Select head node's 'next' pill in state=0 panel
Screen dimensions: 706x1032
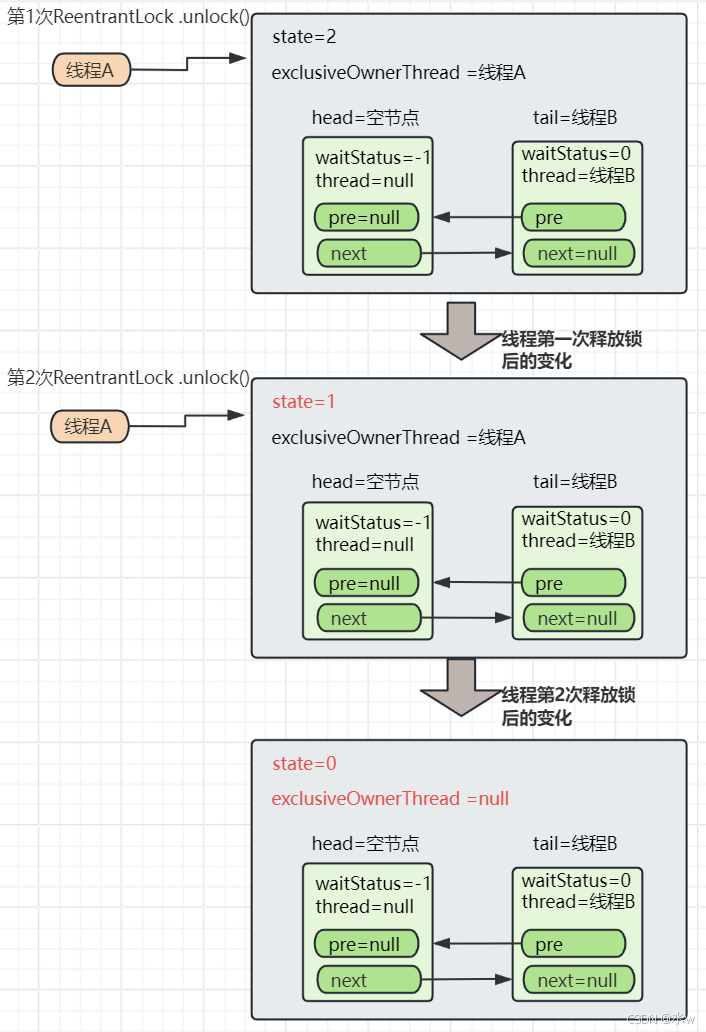(369, 980)
